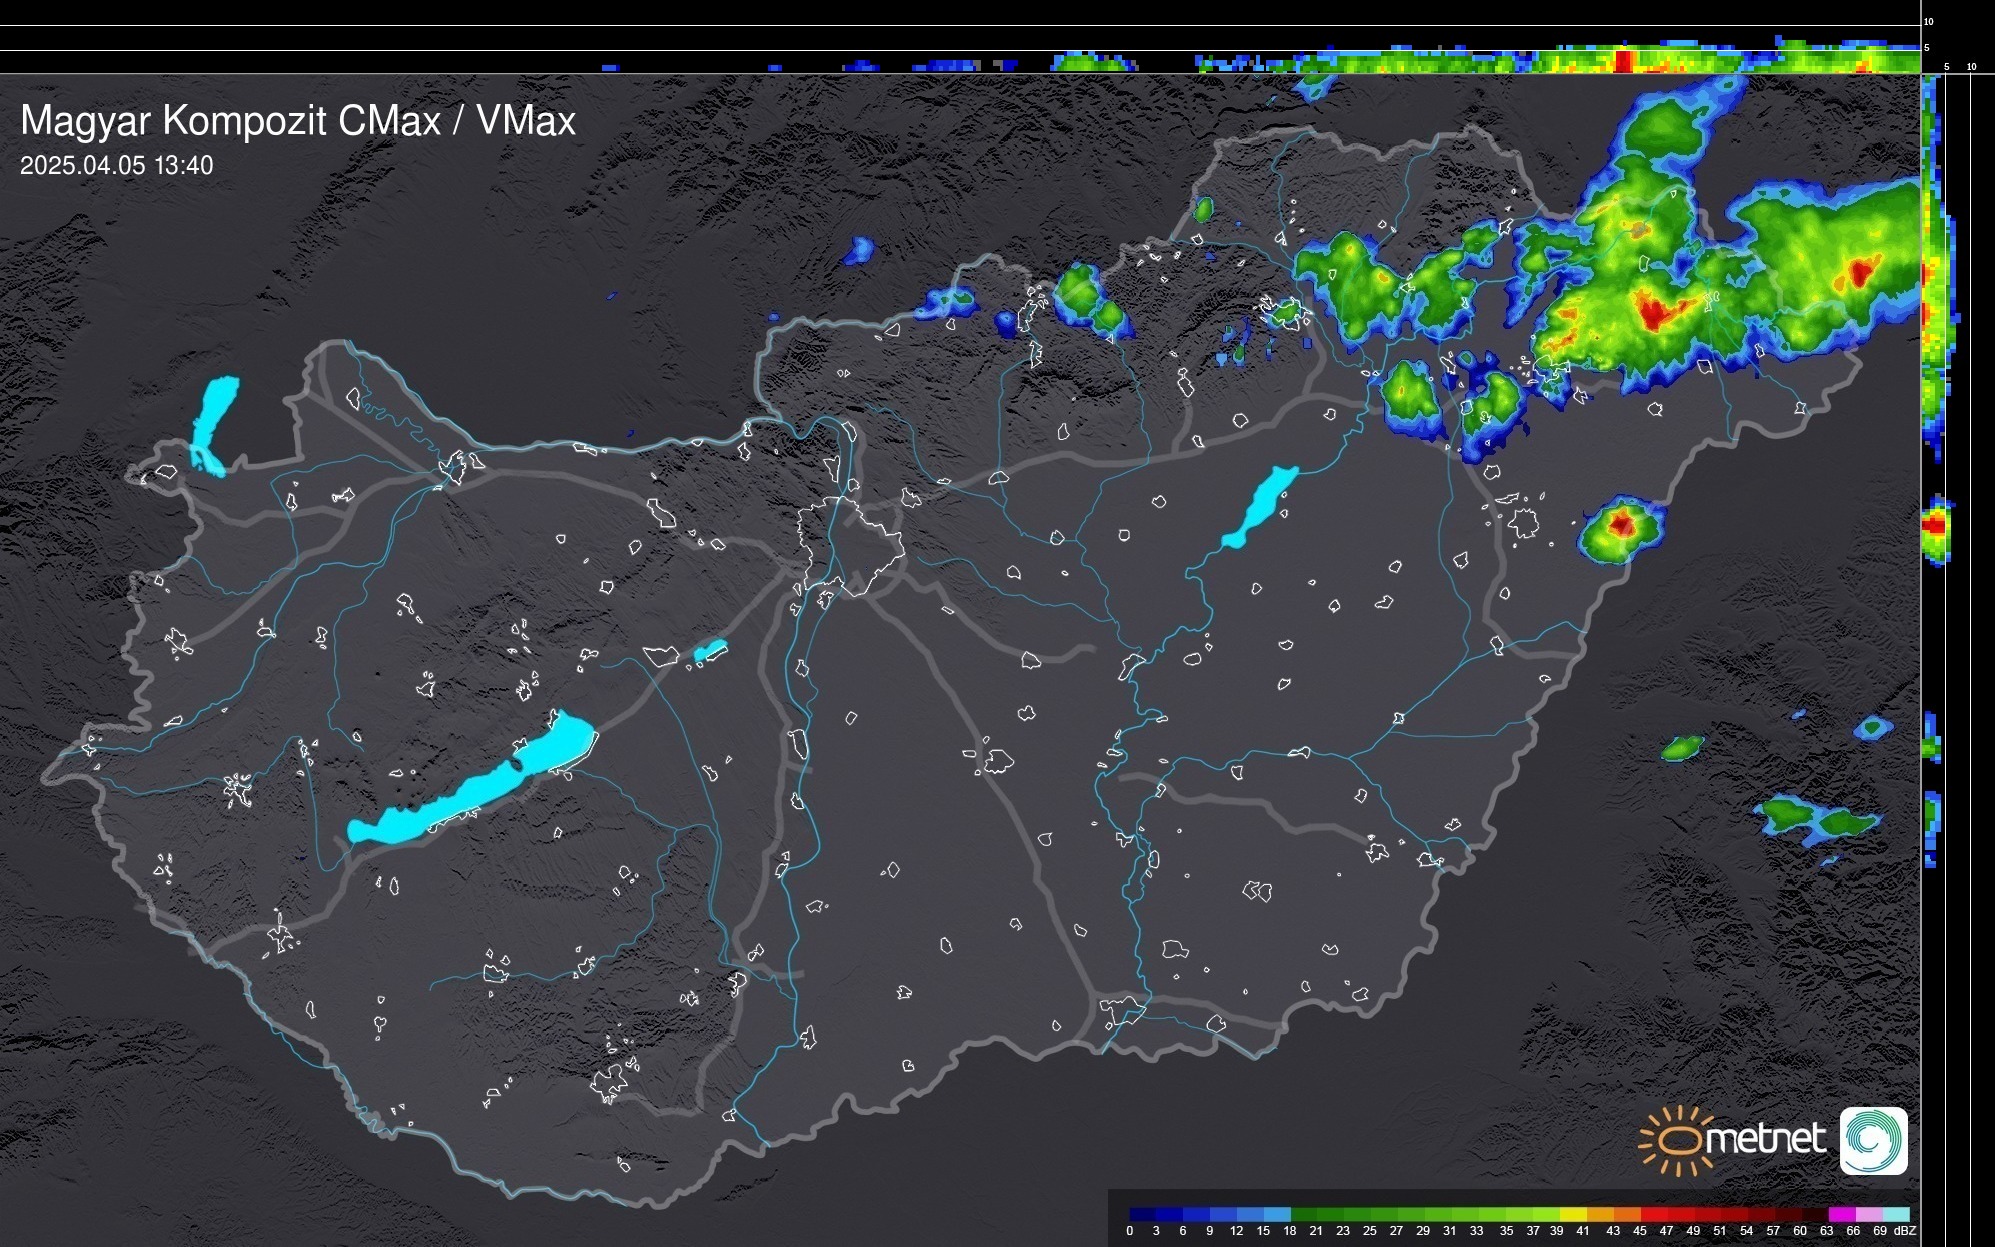Select the light blue 15 dBZ swatch
Screen dimensions: 1995x1247
coord(1277,1214)
